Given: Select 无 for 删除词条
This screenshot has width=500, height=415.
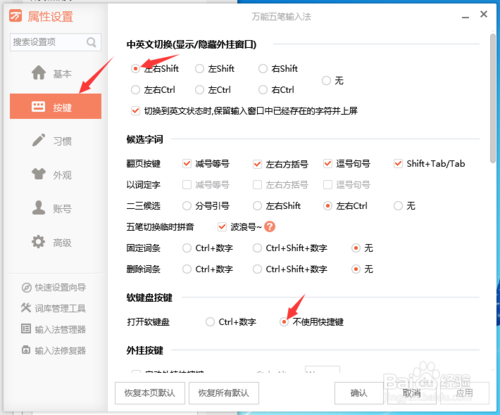Looking at the screenshot, I should (356, 269).
